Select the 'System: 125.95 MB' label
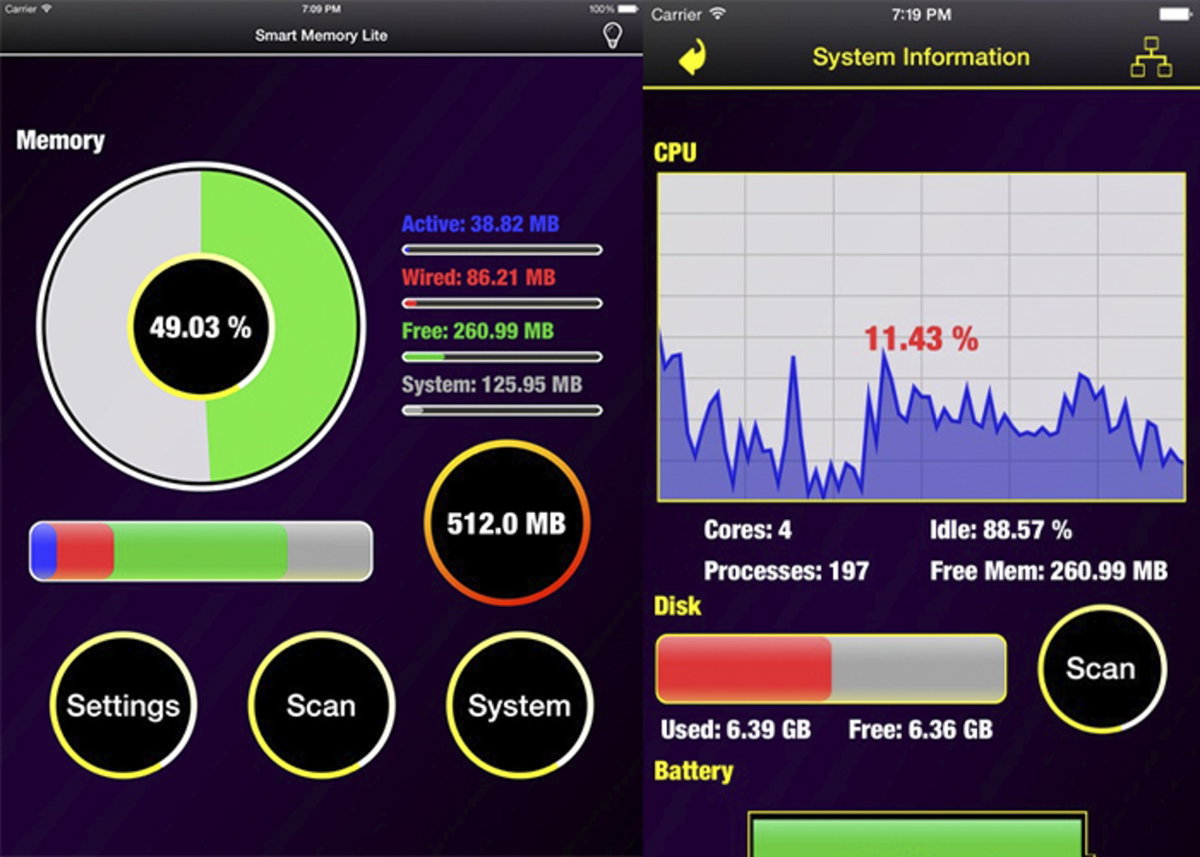 pos(492,384)
